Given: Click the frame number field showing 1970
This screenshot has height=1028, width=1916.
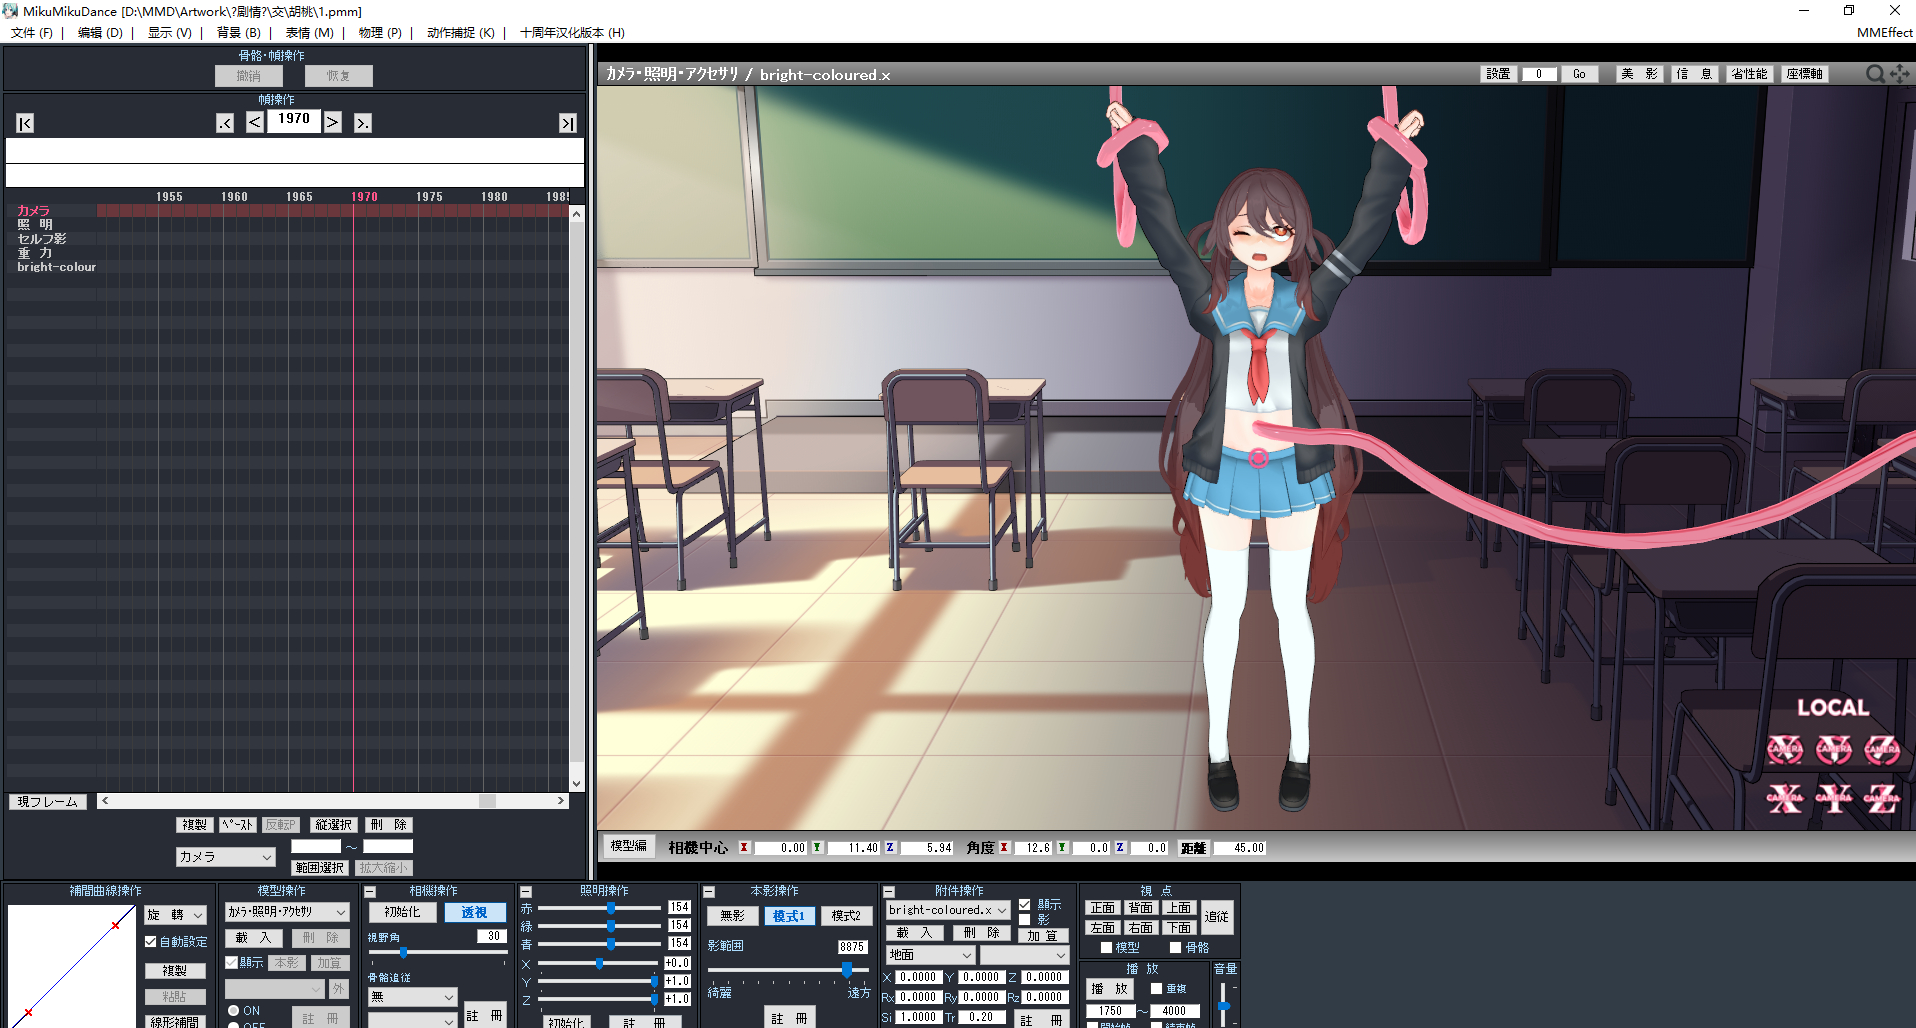Looking at the screenshot, I should click(294, 119).
